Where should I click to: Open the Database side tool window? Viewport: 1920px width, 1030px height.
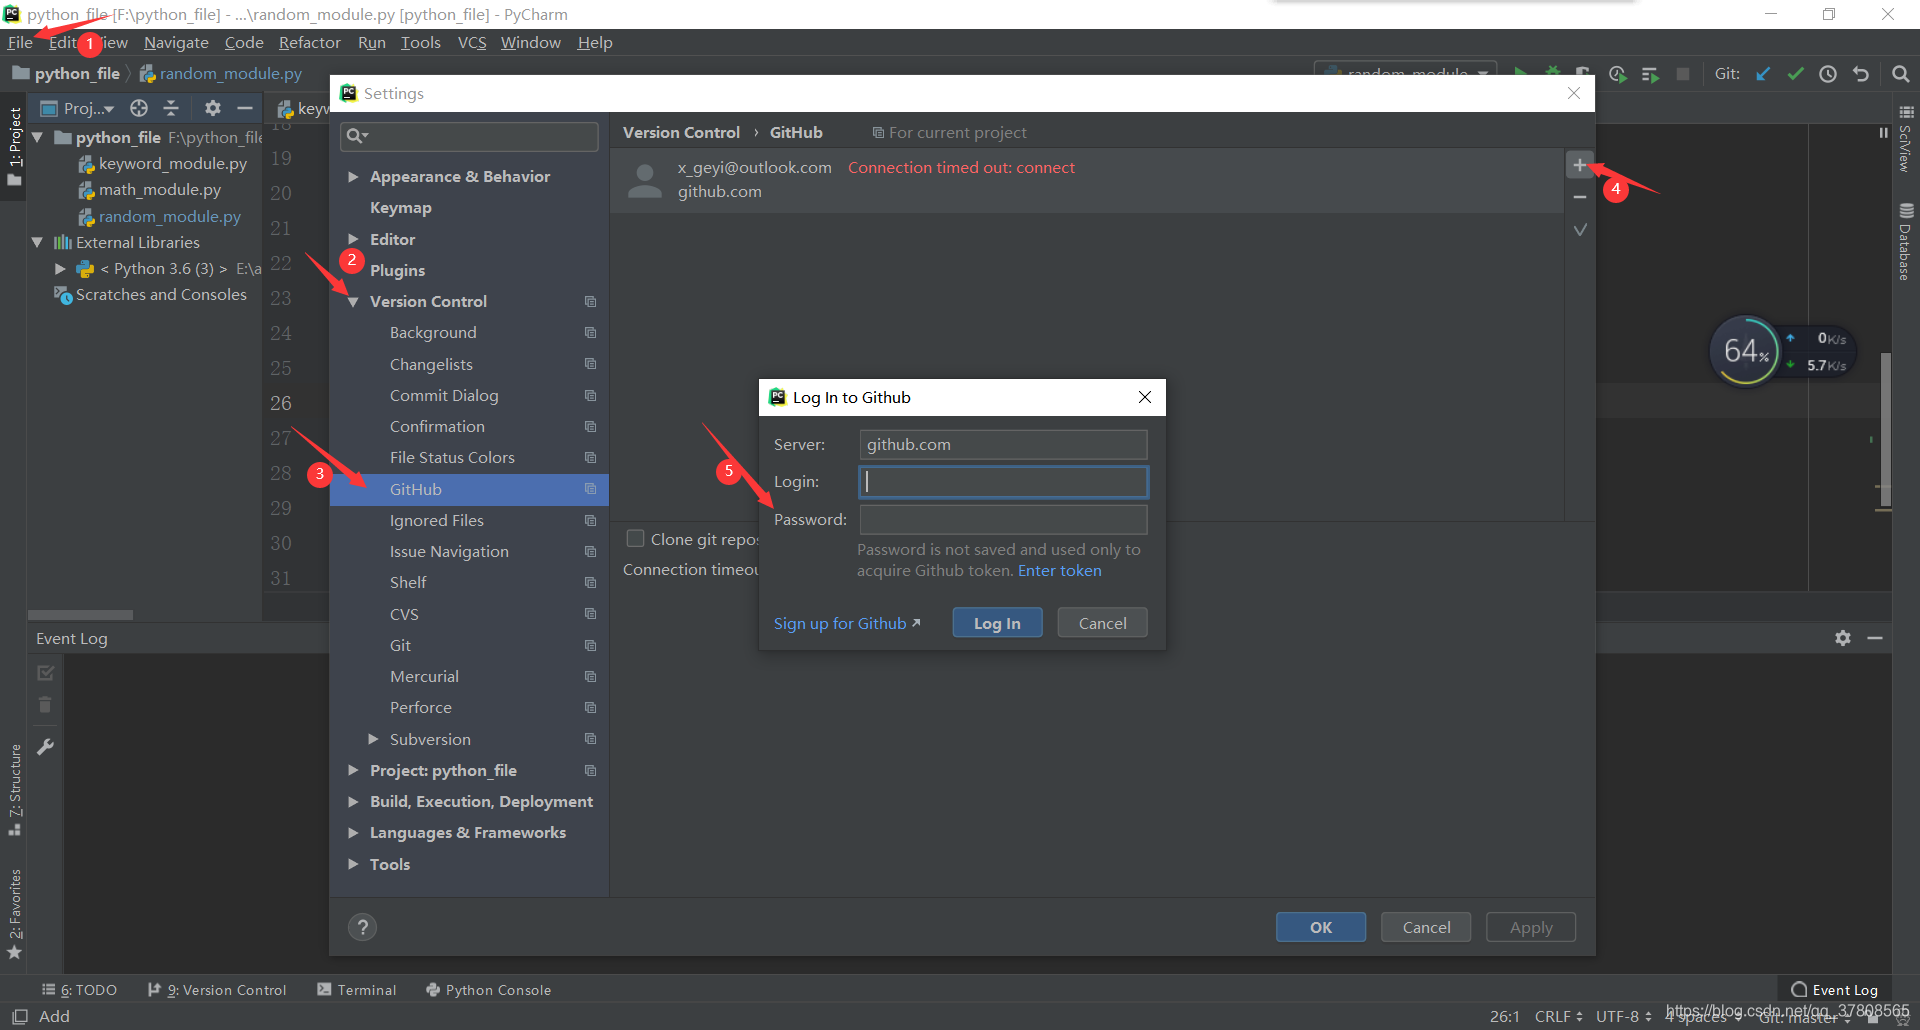pyautogui.click(x=1906, y=242)
